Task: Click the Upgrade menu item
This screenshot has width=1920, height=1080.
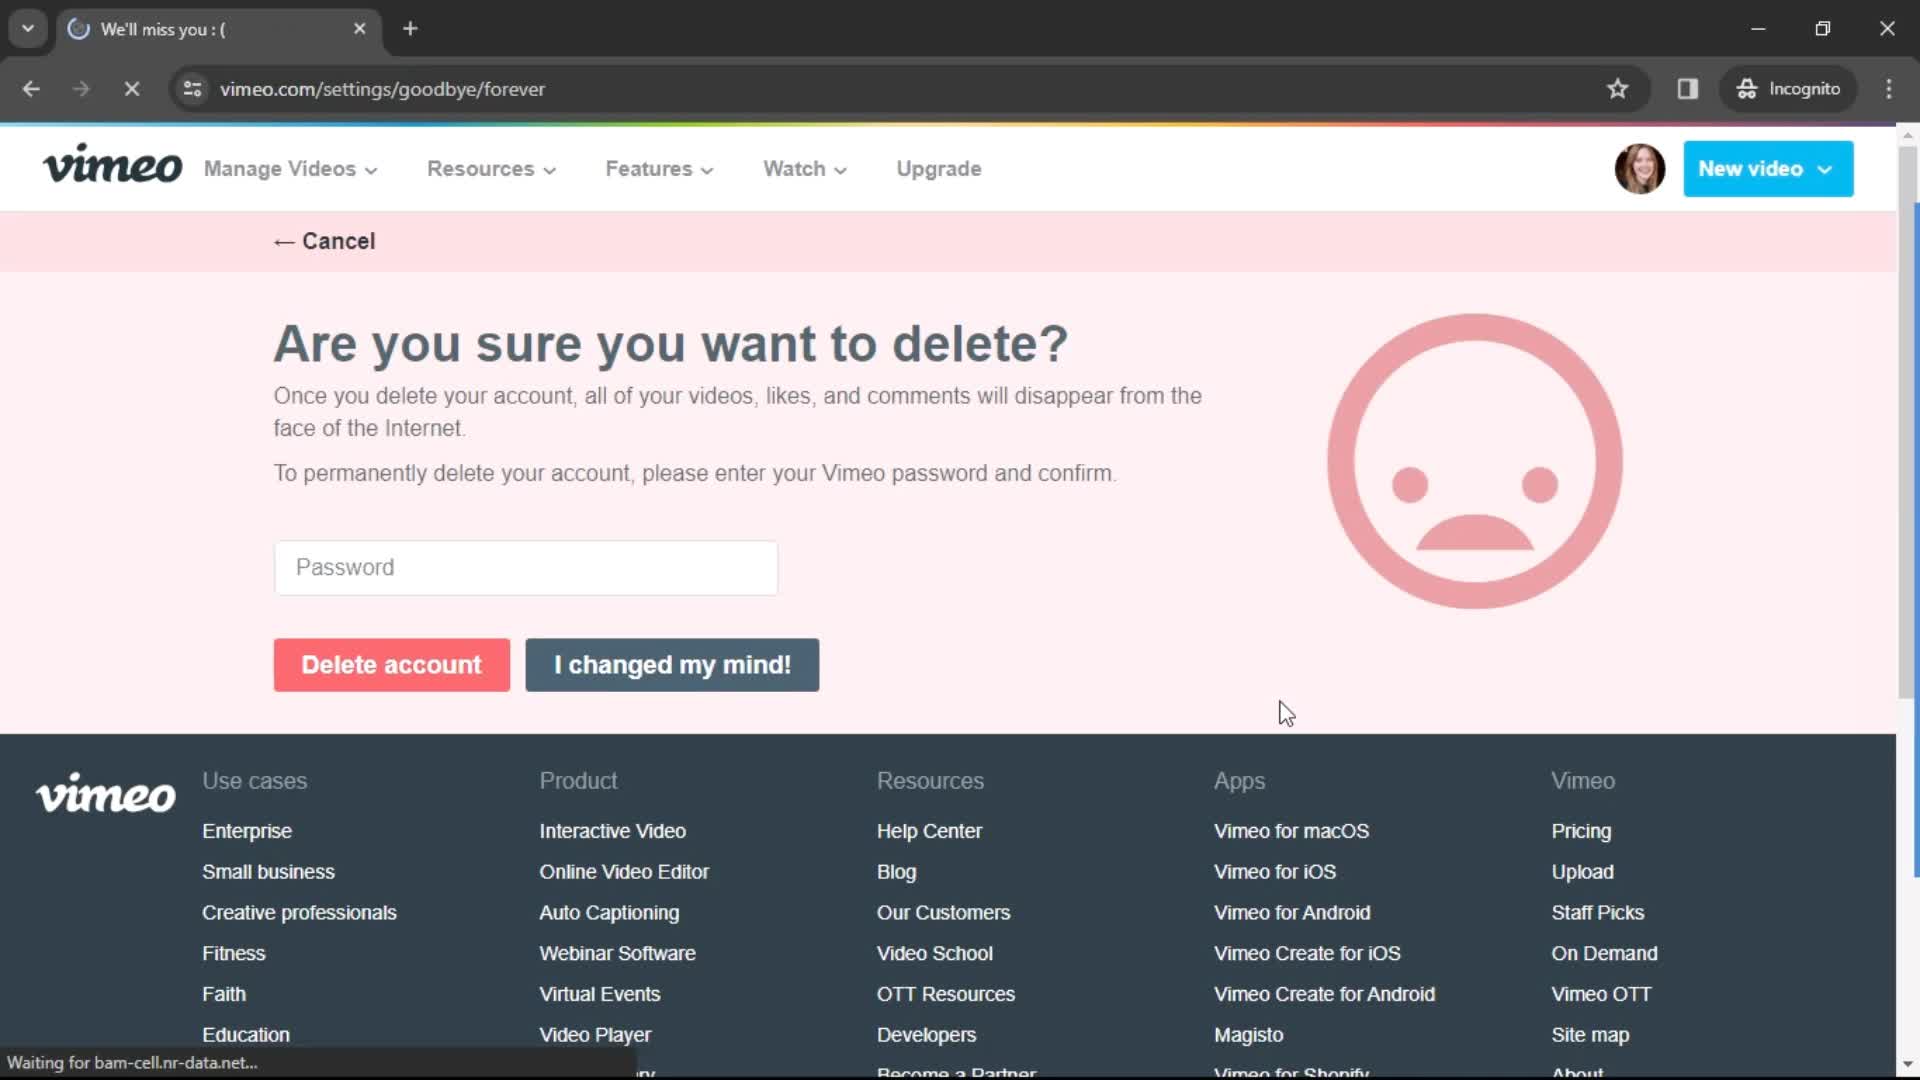Action: (939, 169)
